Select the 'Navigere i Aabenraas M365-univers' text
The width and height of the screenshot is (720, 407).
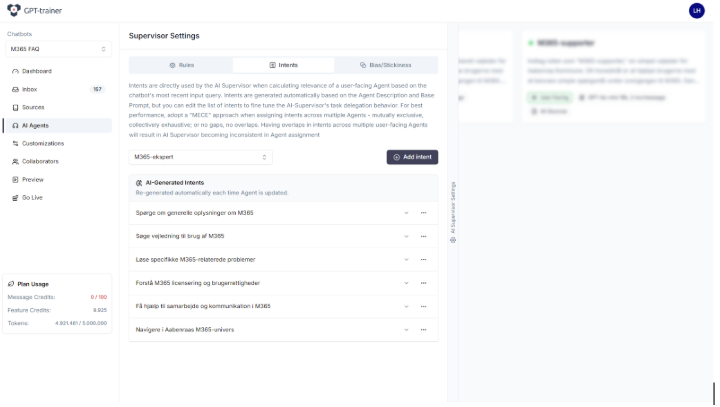tap(185, 330)
